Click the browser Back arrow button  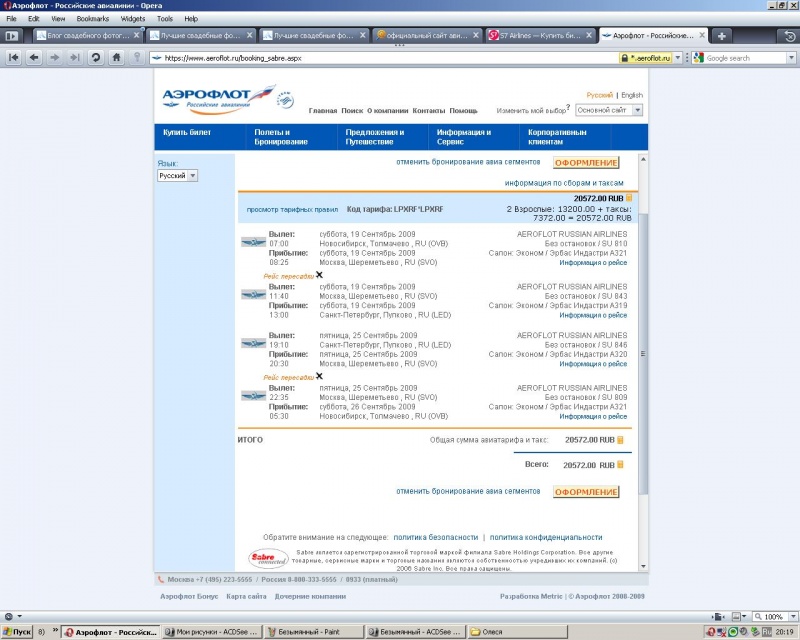[x=34, y=58]
